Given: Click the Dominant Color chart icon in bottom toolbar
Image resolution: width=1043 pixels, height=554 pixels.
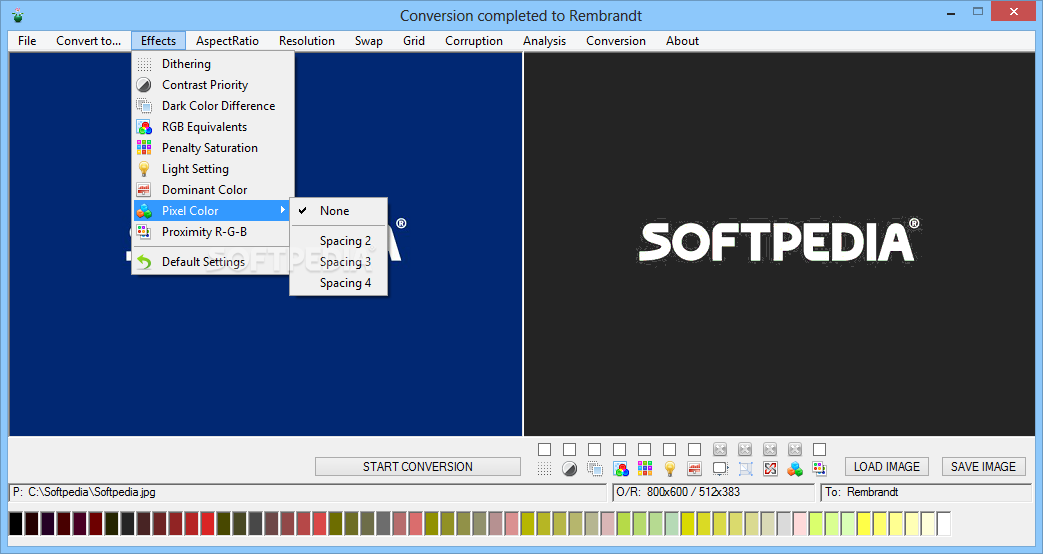Looking at the screenshot, I should coord(694,468).
